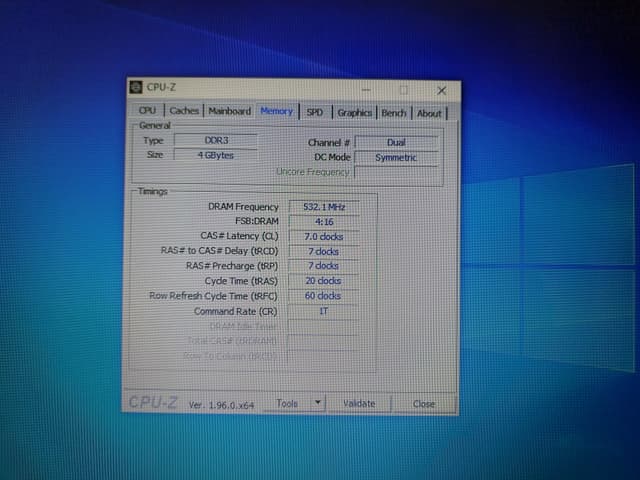This screenshot has height=480, width=640.
Task: Click the empty Uncore Frequency field
Action: point(396,172)
